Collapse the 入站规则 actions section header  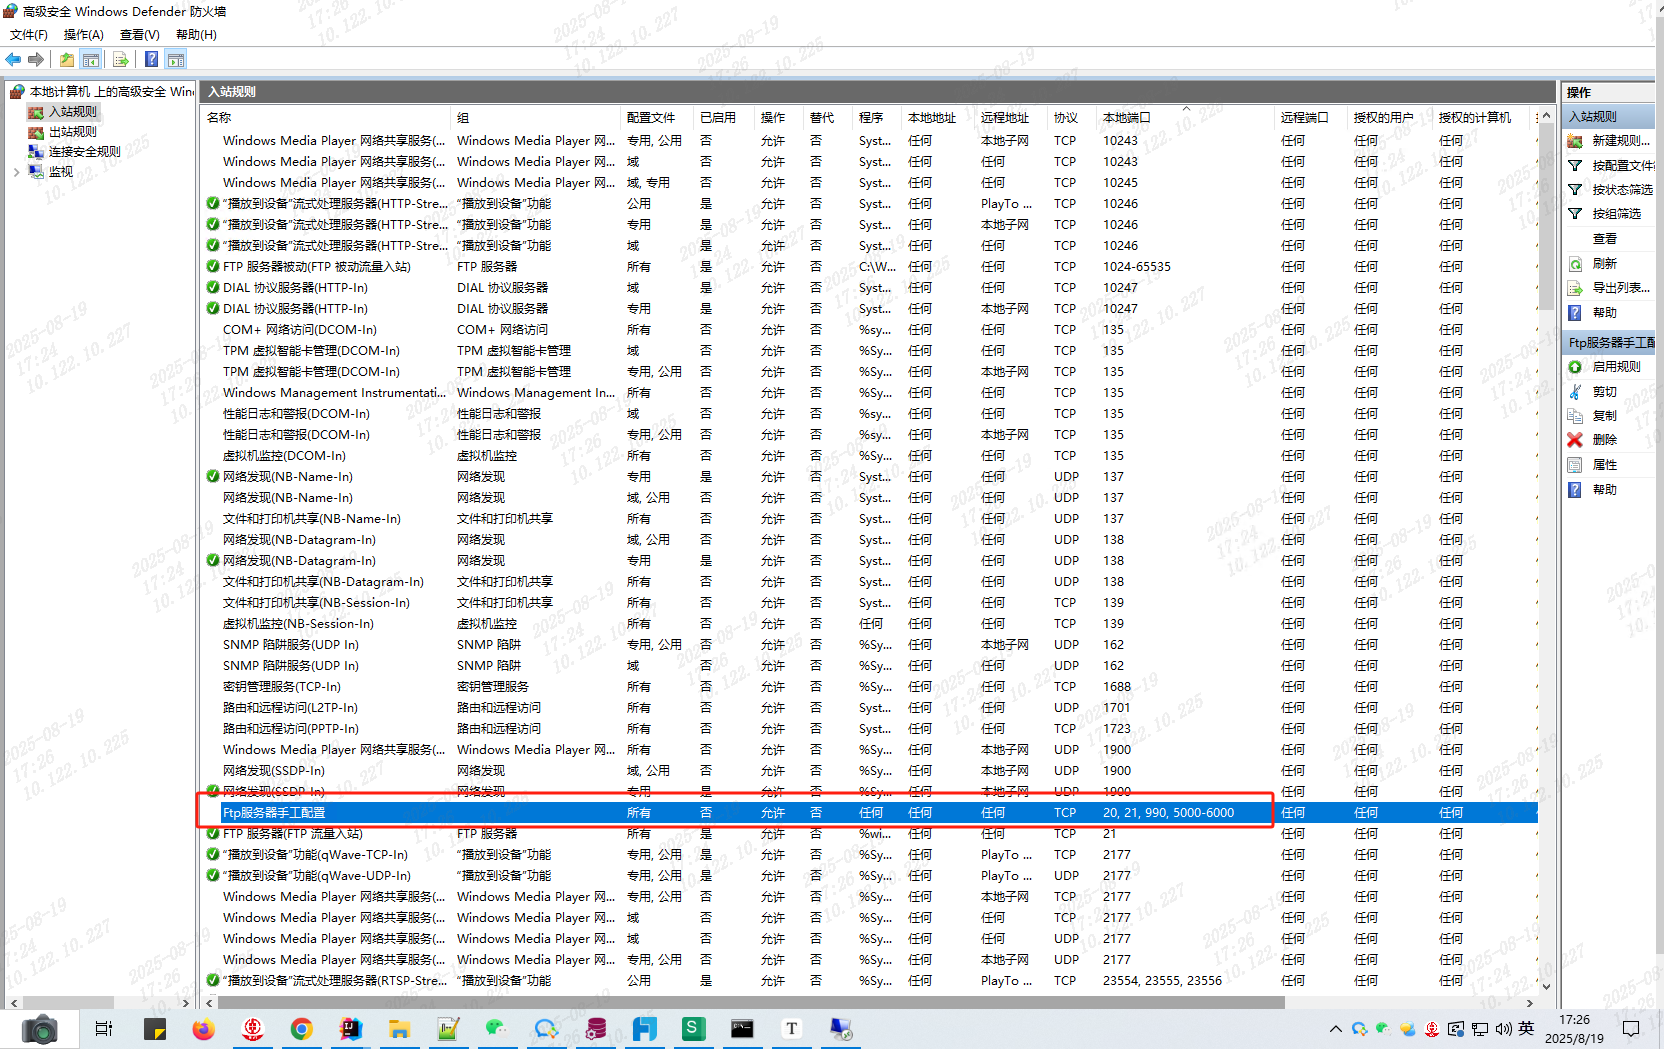coord(1608,117)
